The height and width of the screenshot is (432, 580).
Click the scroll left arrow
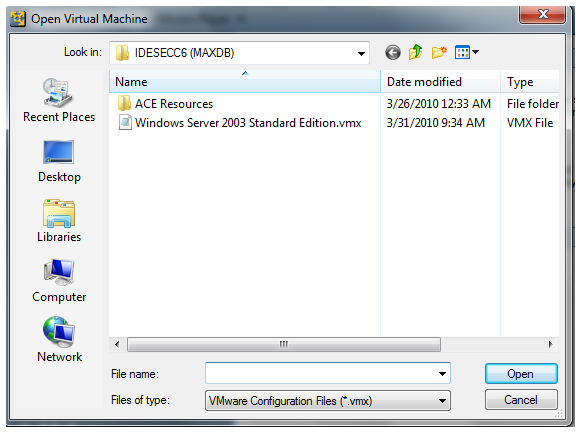click(117, 344)
